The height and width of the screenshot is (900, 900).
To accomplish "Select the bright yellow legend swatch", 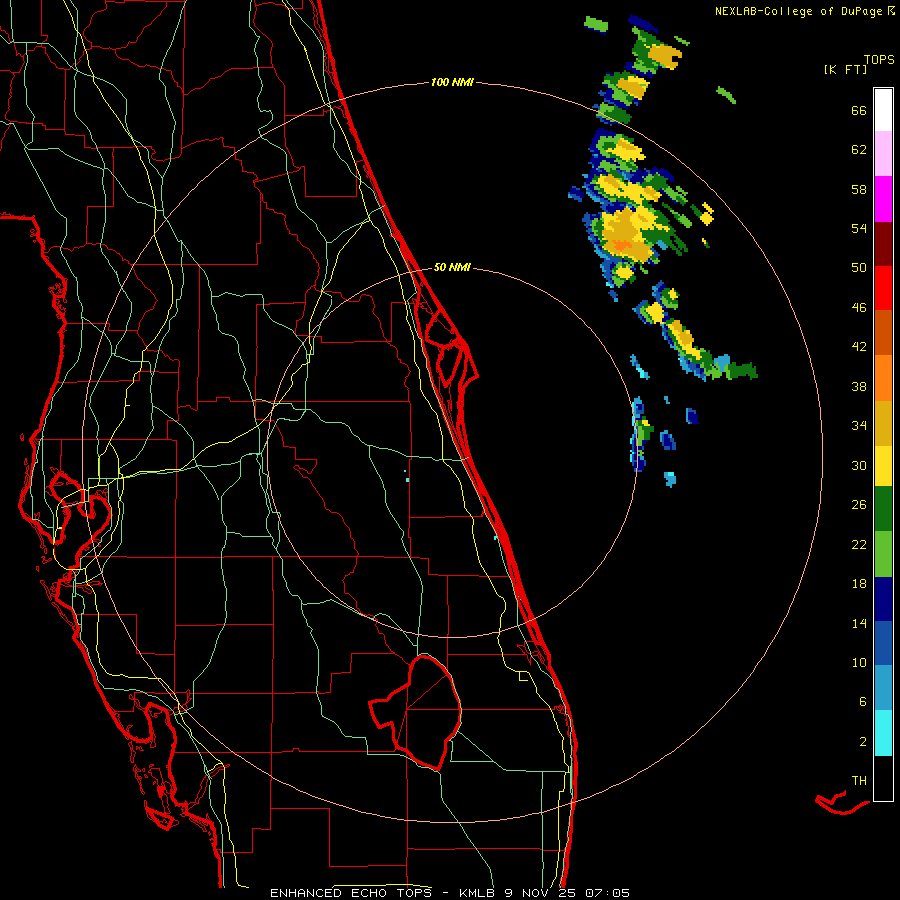I will 883,467.
